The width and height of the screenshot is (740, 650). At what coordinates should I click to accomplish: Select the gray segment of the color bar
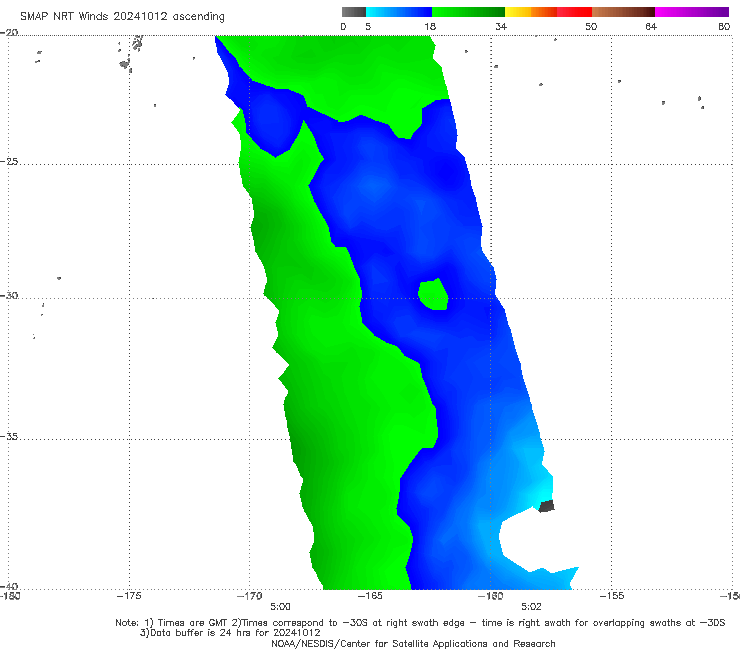coord(354,12)
